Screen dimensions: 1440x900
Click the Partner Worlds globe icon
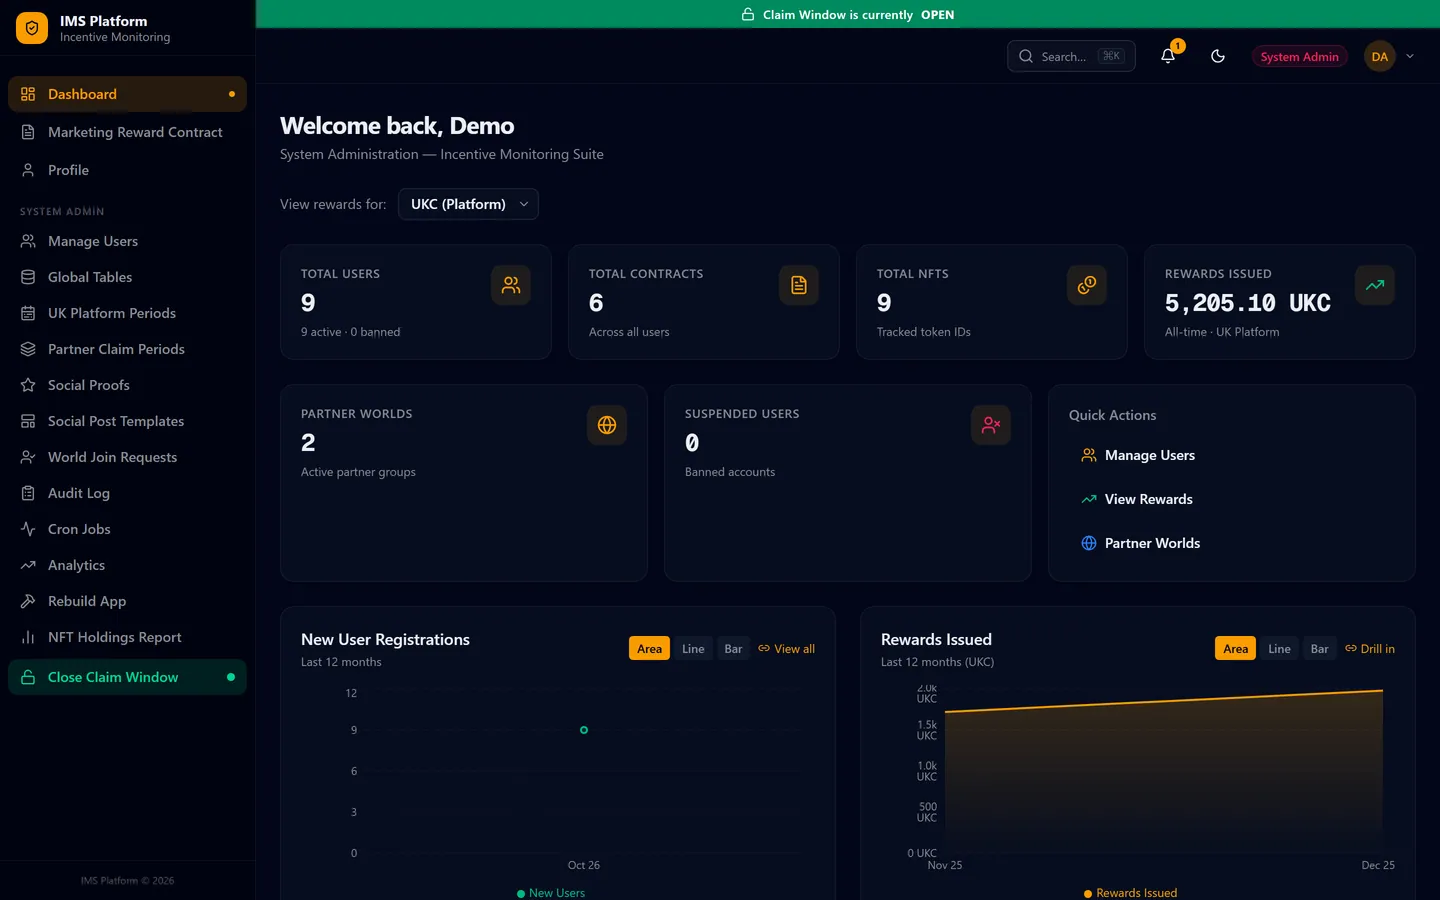tap(607, 425)
